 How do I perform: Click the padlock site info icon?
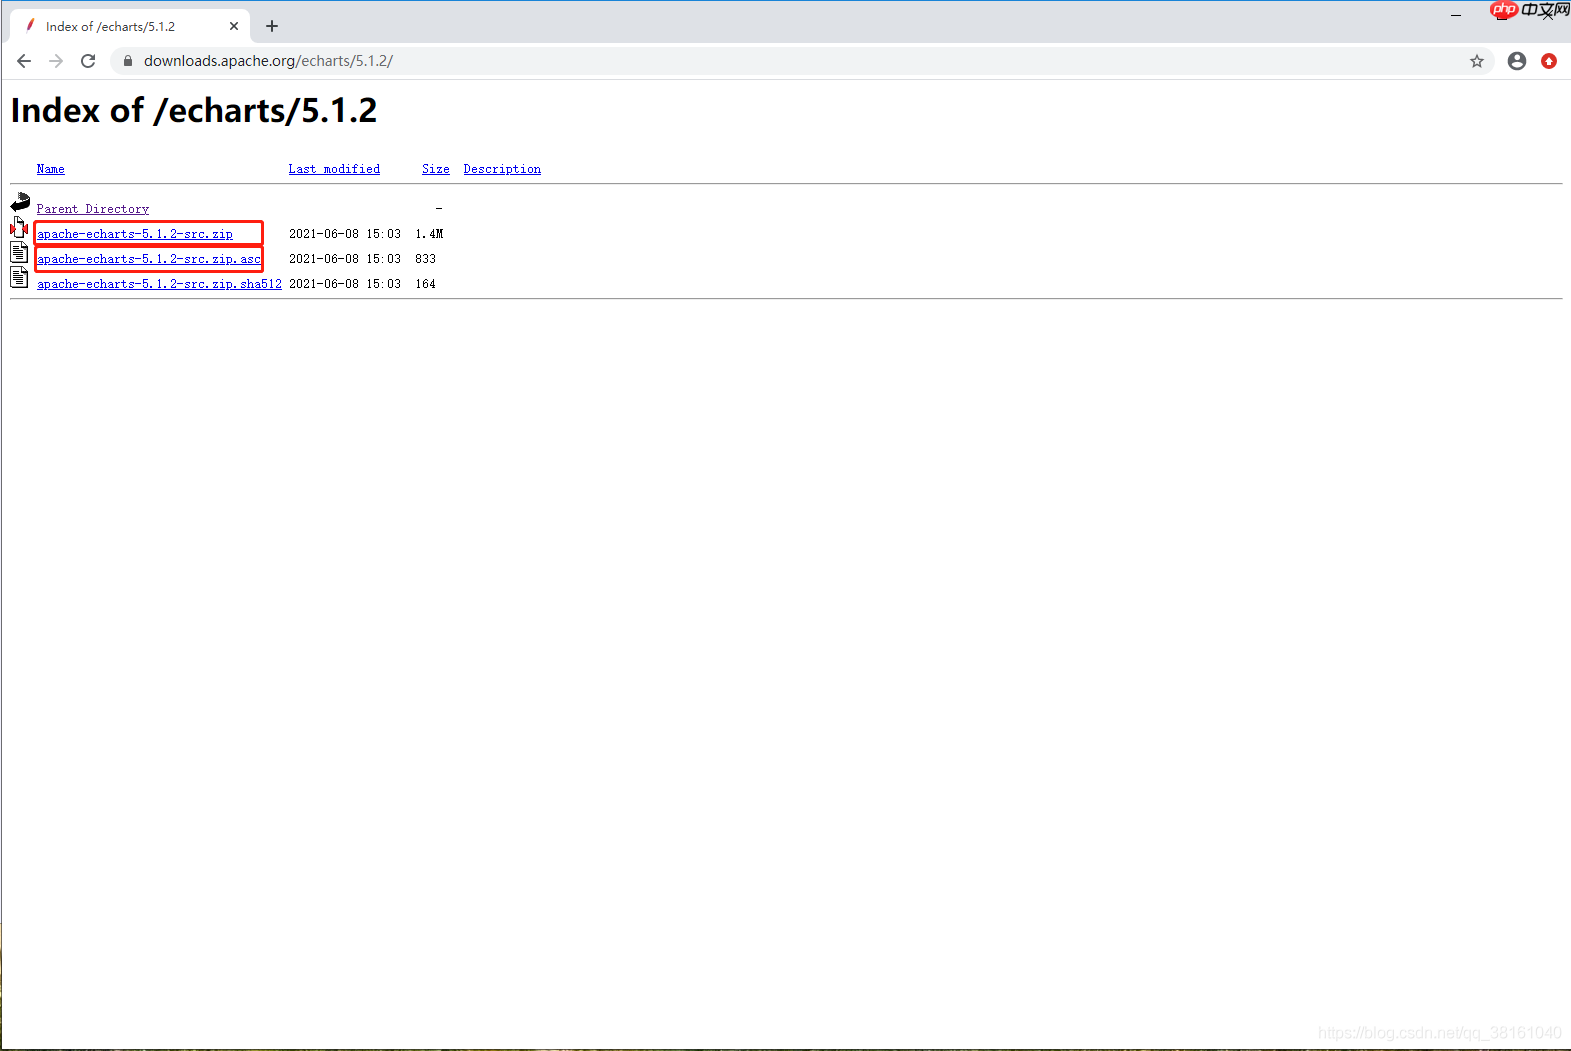[127, 61]
